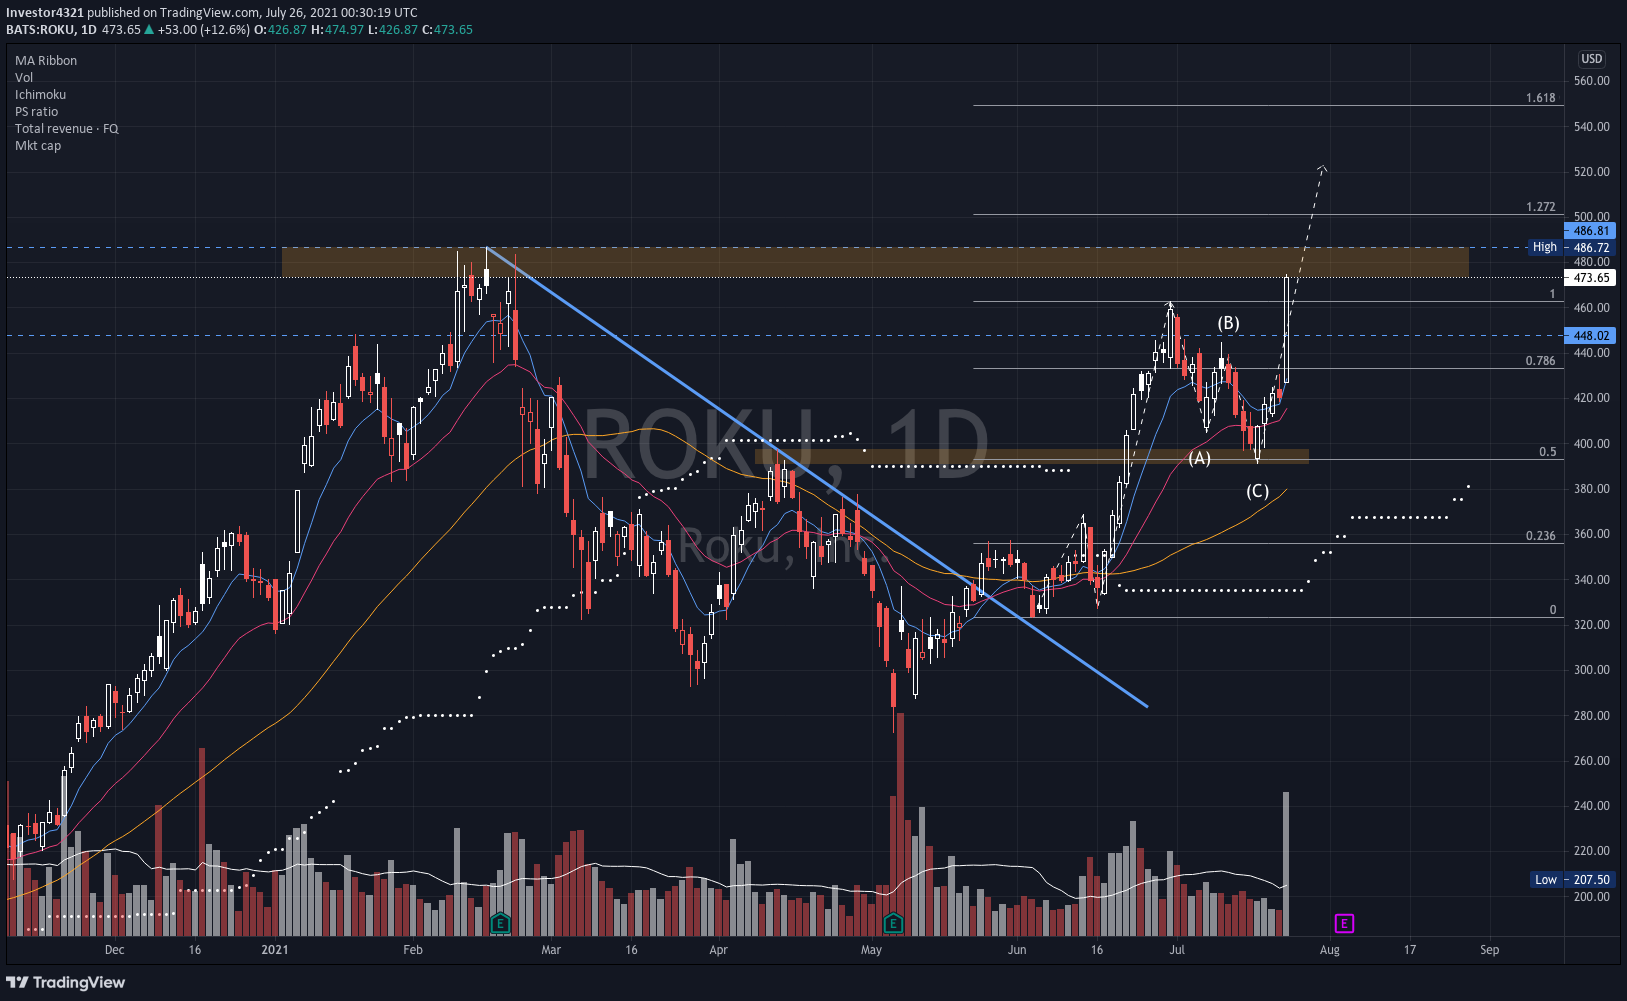Click the purple upcoming earnings E marker
1627x1001 pixels.
point(1345,923)
